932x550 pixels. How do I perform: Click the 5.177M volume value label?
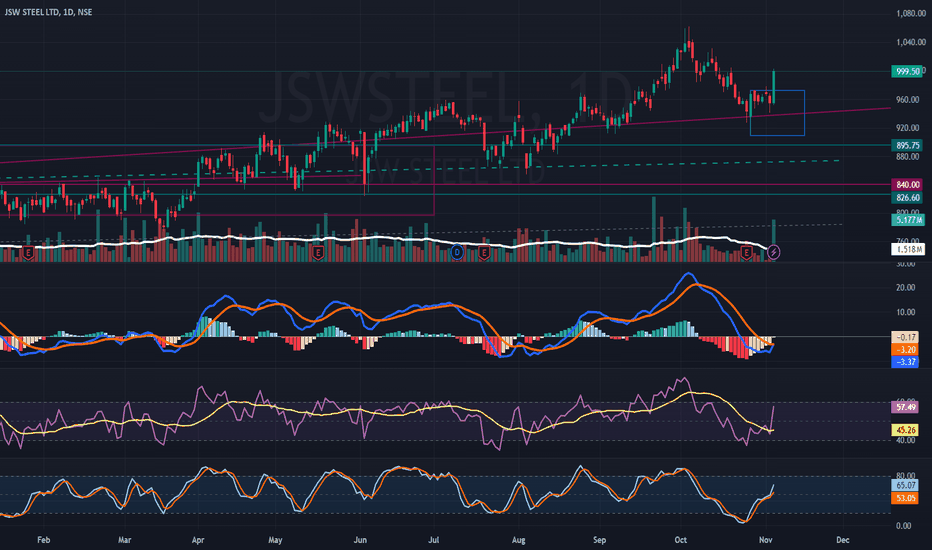pyautogui.click(x=908, y=220)
